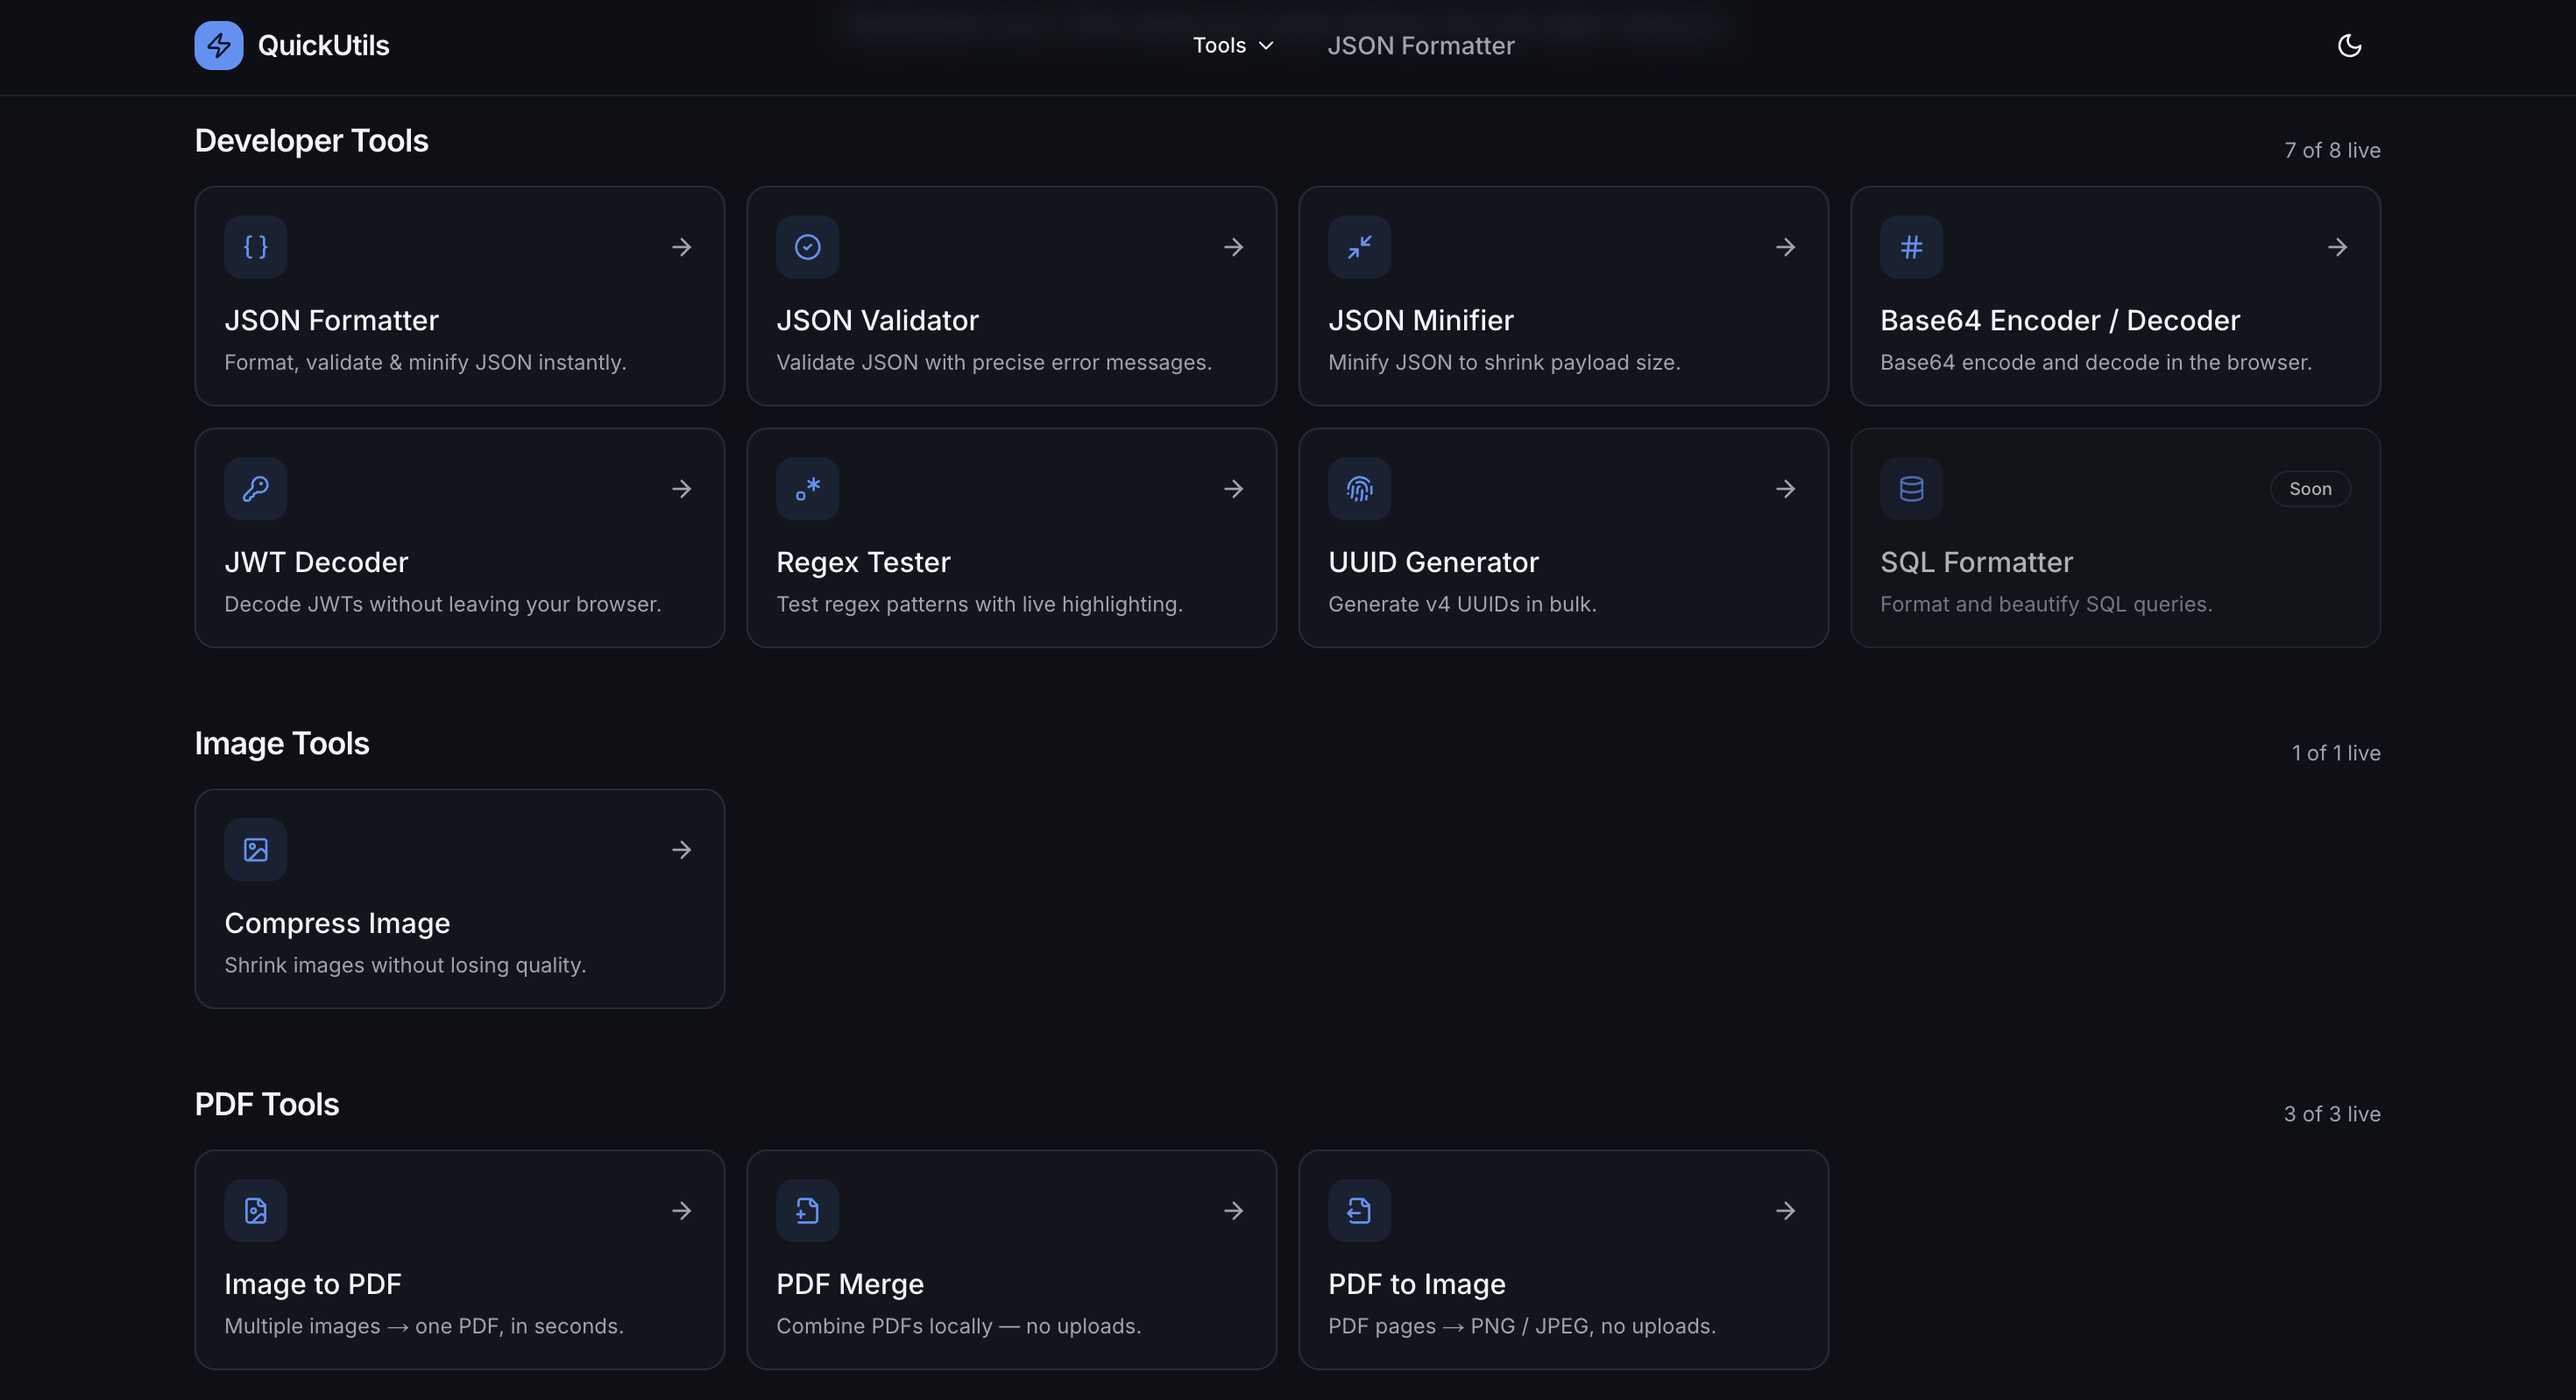Screen dimensions: 2576x1400
Task: Click the Image Tools heading
Action: 282,743
